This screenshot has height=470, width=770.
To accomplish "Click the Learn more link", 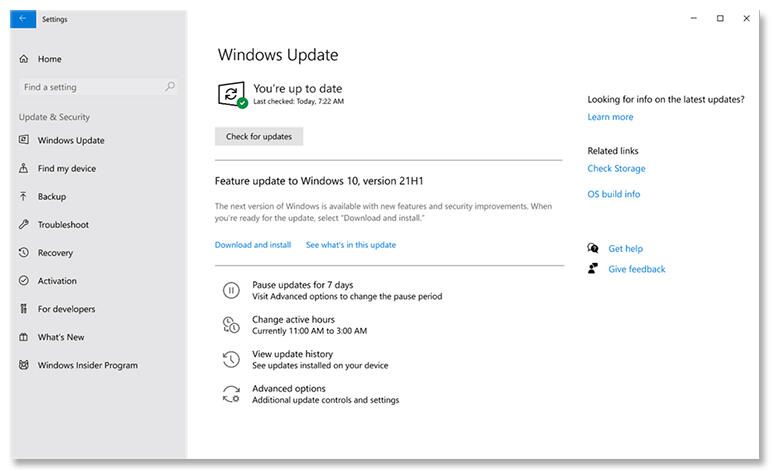I will [x=610, y=117].
